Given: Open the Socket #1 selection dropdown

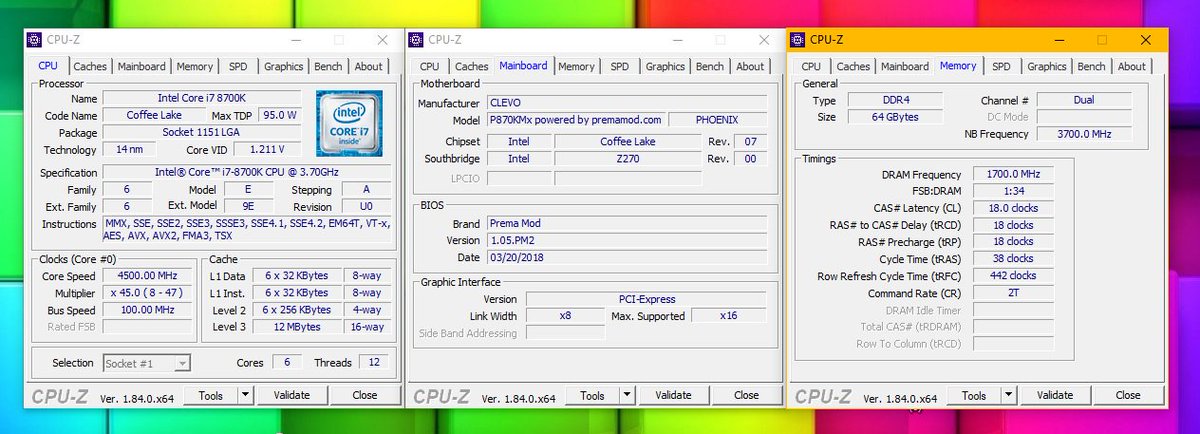Looking at the screenshot, I should pos(146,363).
